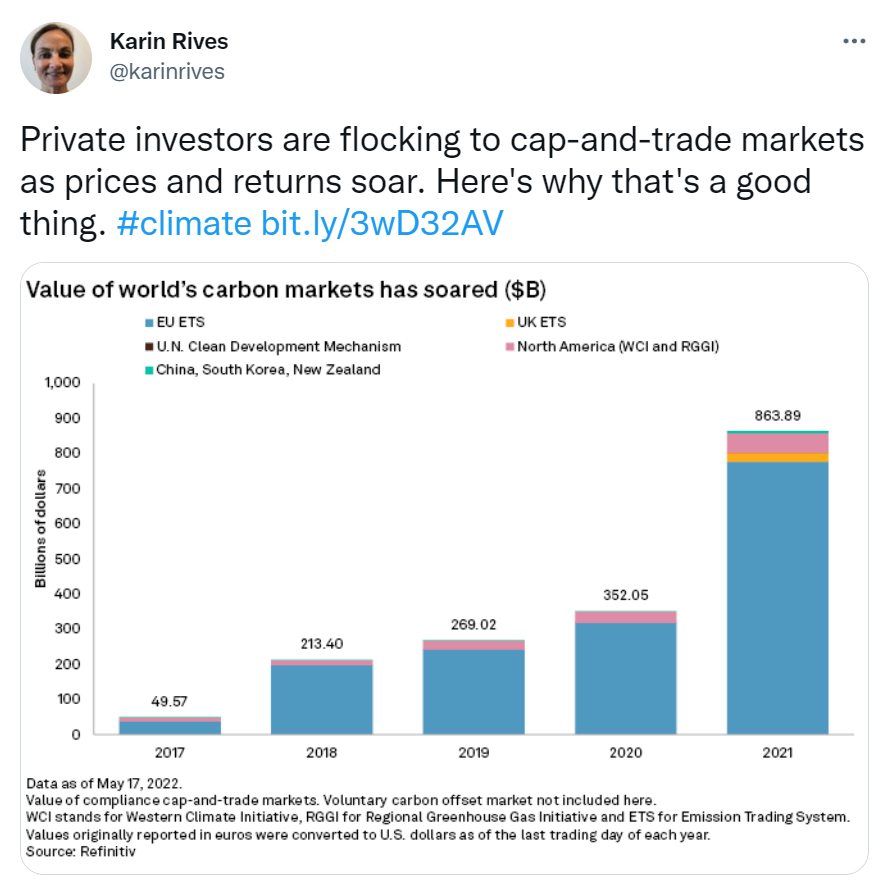The width and height of the screenshot is (890, 892).
Task: Open the #climate hashtag
Action: pyautogui.click(x=183, y=223)
